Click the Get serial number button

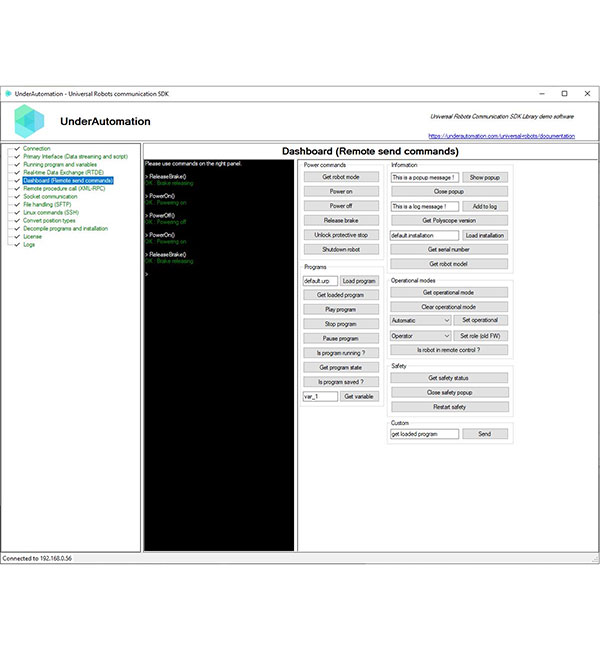click(449, 250)
